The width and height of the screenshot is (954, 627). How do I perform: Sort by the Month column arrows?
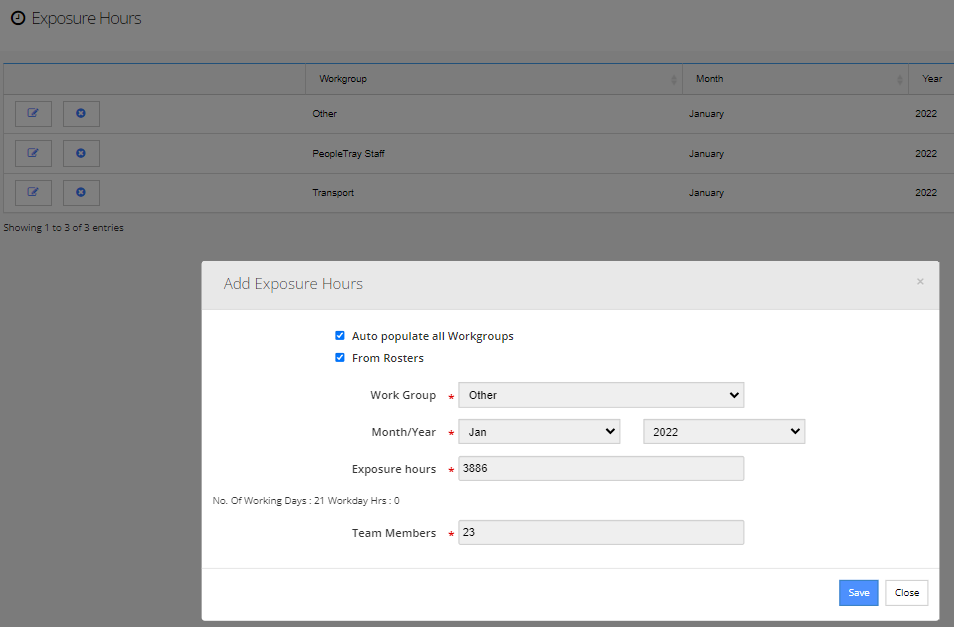(x=900, y=80)
